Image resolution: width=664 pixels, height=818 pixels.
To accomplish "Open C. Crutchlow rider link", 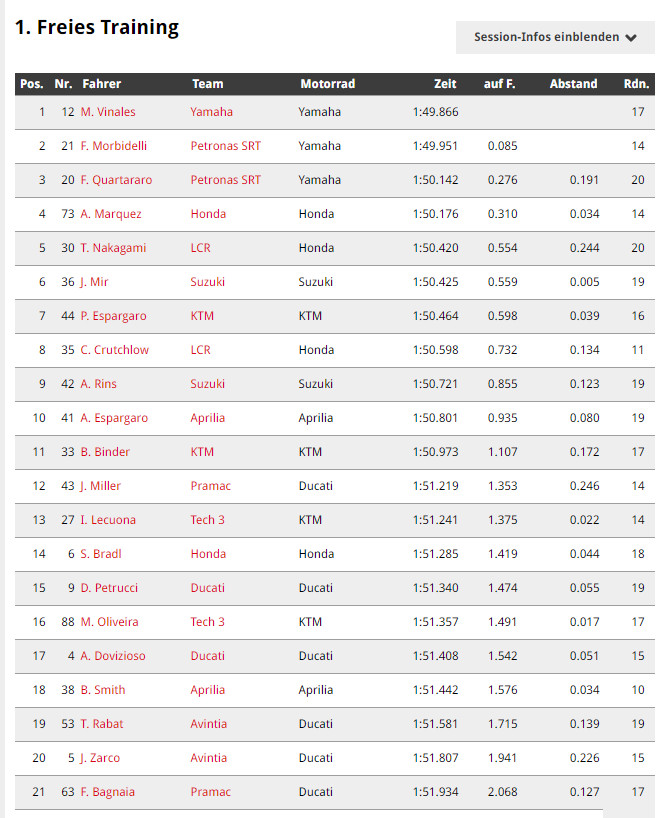I will [x=113, y=350].
